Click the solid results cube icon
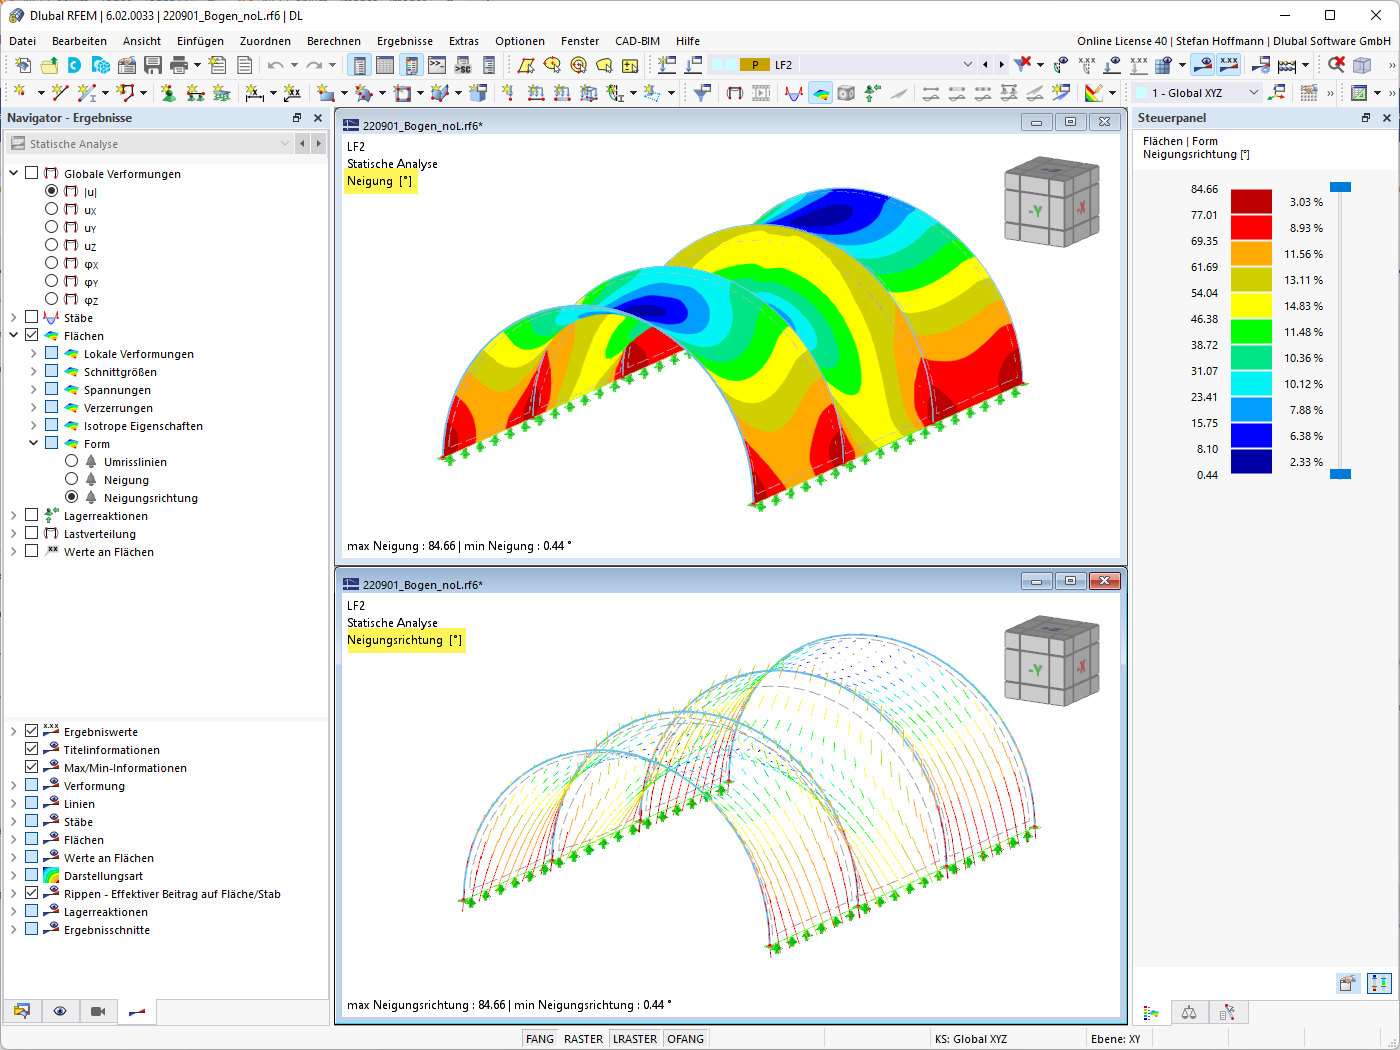 (846, 93)
